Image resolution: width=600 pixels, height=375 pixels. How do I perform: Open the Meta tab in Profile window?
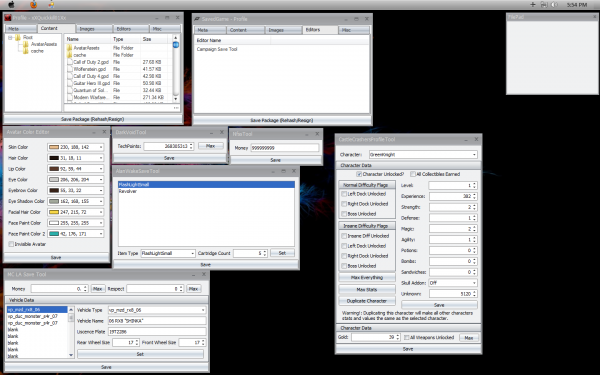(21, 29)
